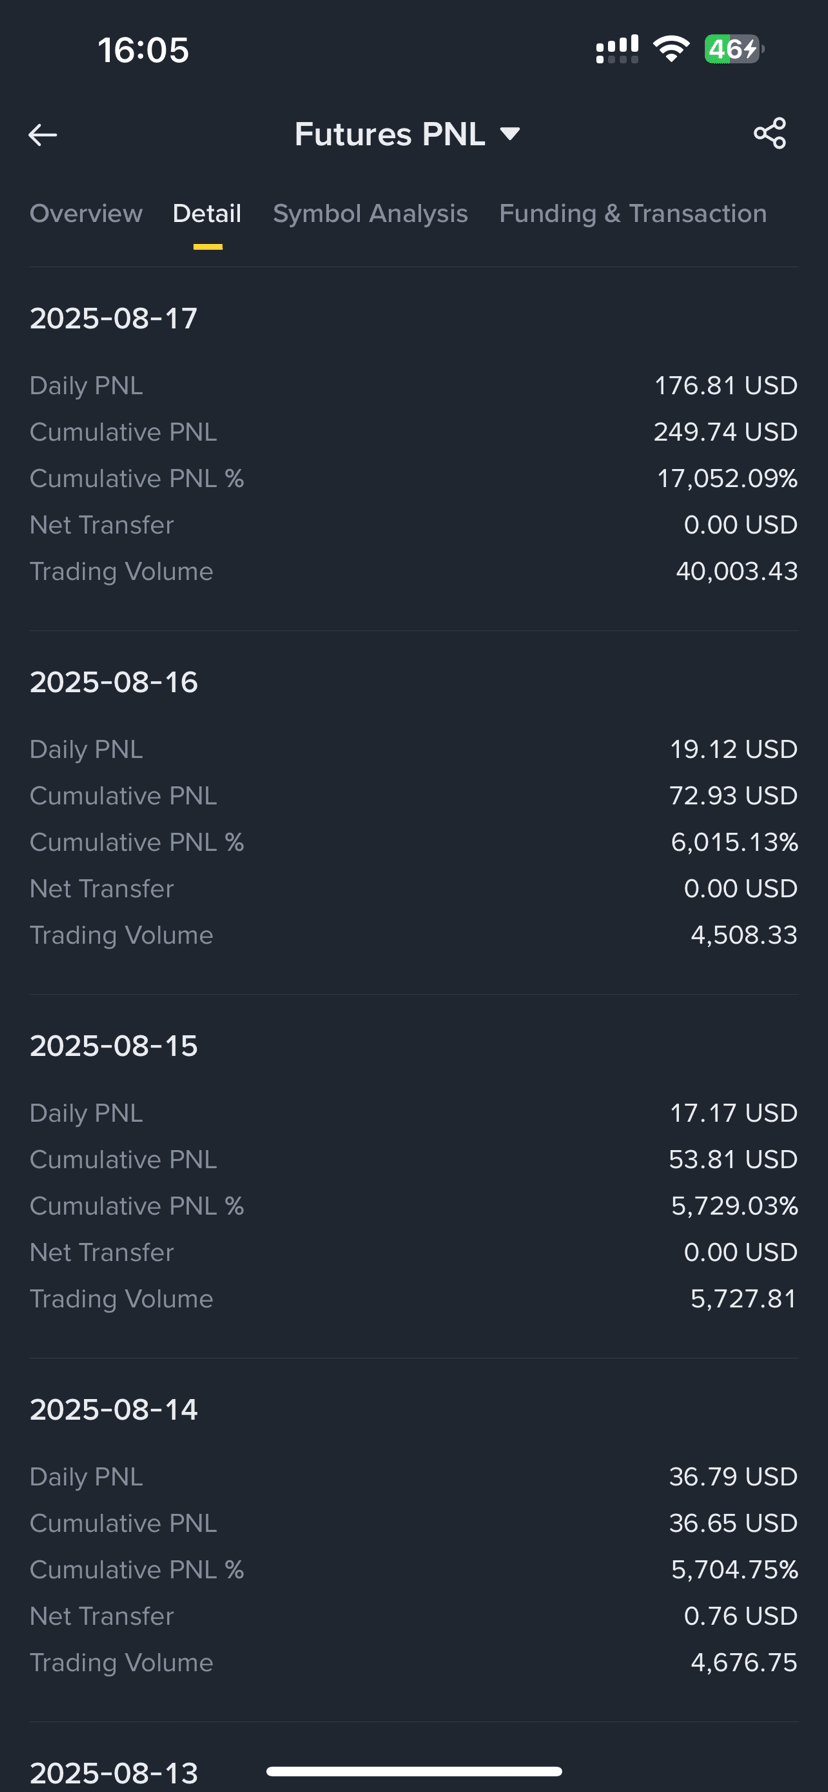Select the 2025-08-16 date entry
Image resolution: width=828 pixels, height=1792 pixels.
[x=114, y=682]
